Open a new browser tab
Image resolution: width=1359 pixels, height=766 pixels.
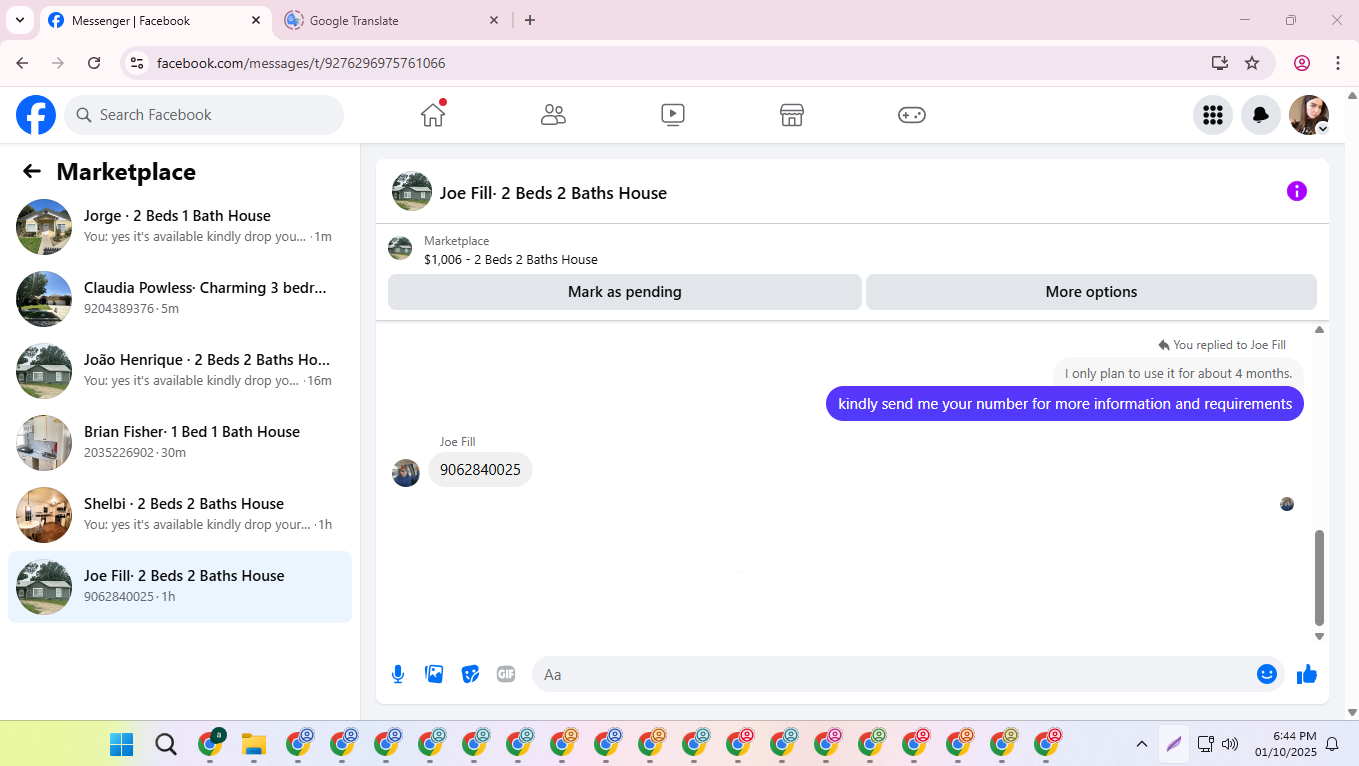530,20
